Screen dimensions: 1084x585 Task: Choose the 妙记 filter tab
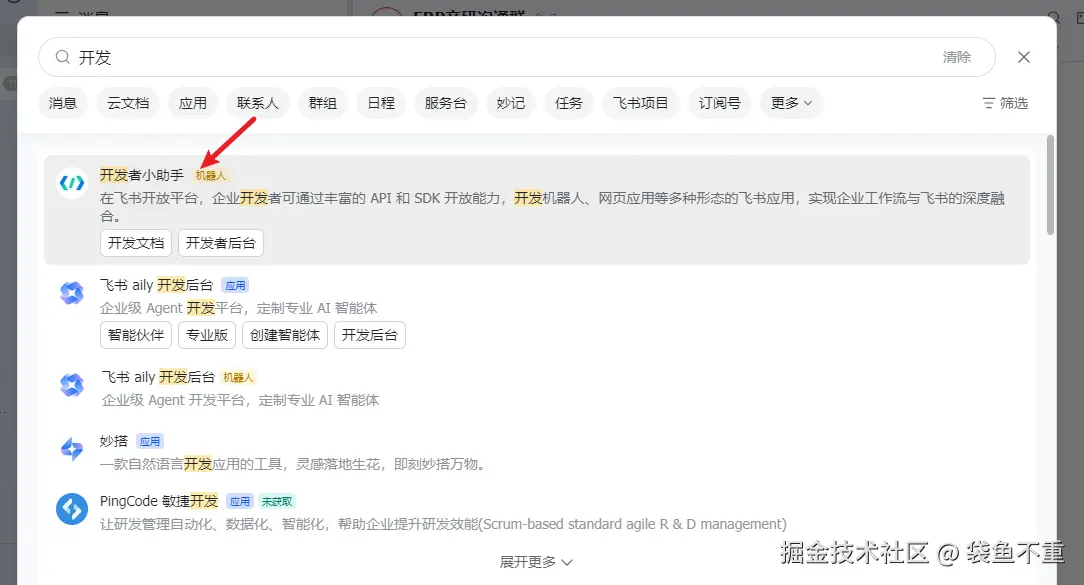pyautogui.click(x=511, y=103)
